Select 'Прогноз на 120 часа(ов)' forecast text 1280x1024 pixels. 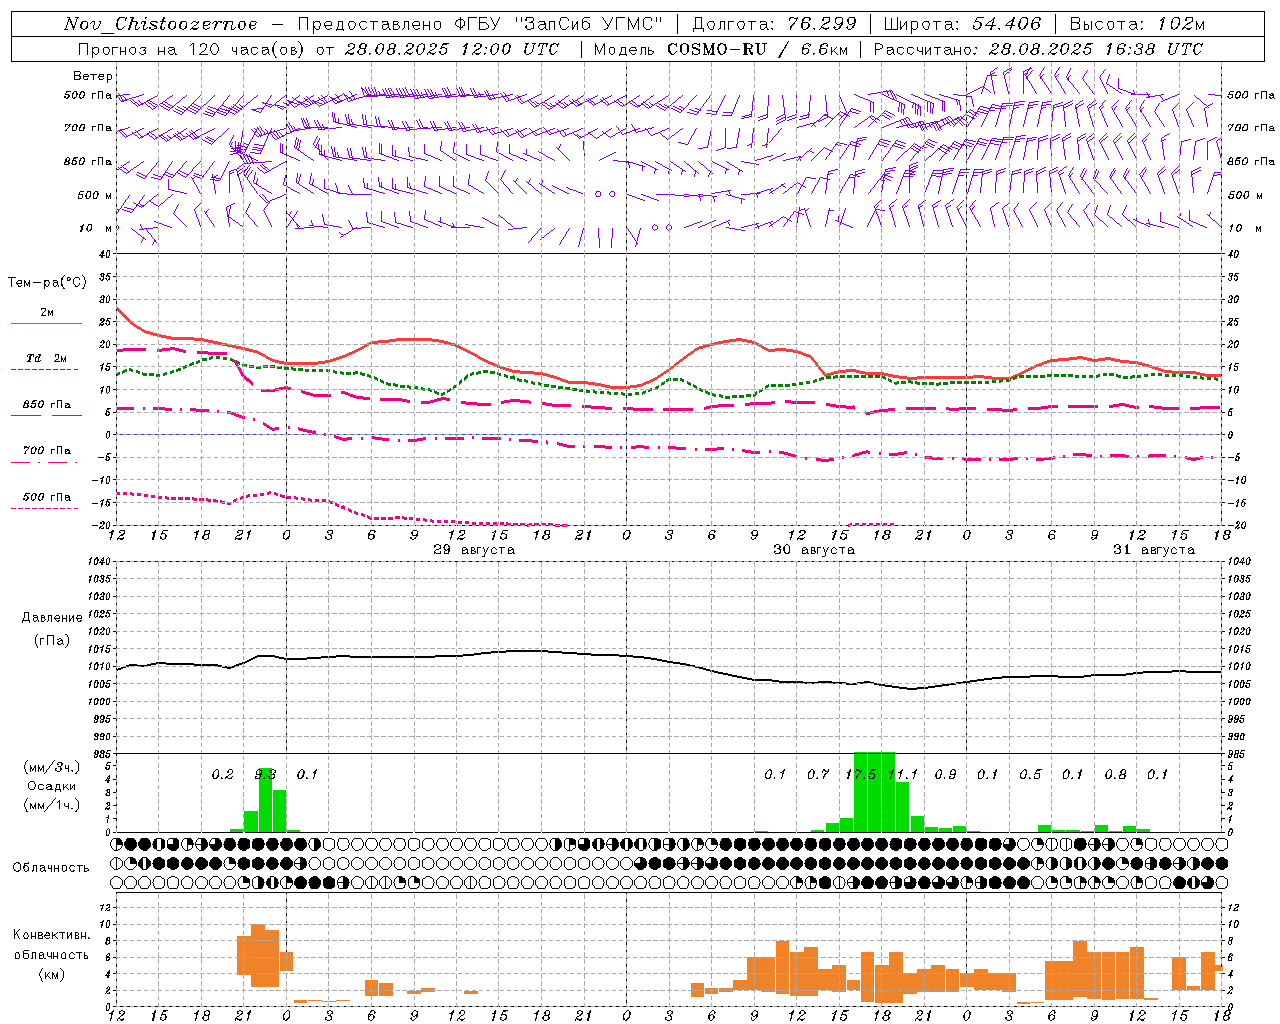click(x=191, y=49)
